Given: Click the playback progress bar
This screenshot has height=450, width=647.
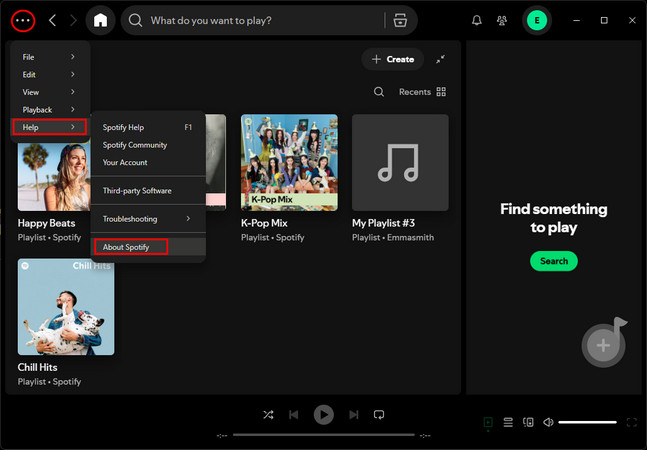Looking at the screenshot, I should [x=324, y=434].
